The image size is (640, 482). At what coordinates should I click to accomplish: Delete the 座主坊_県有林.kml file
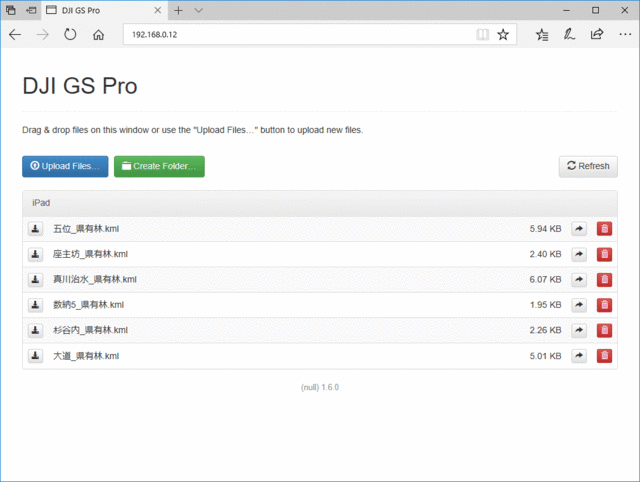(x=604, y=254)
